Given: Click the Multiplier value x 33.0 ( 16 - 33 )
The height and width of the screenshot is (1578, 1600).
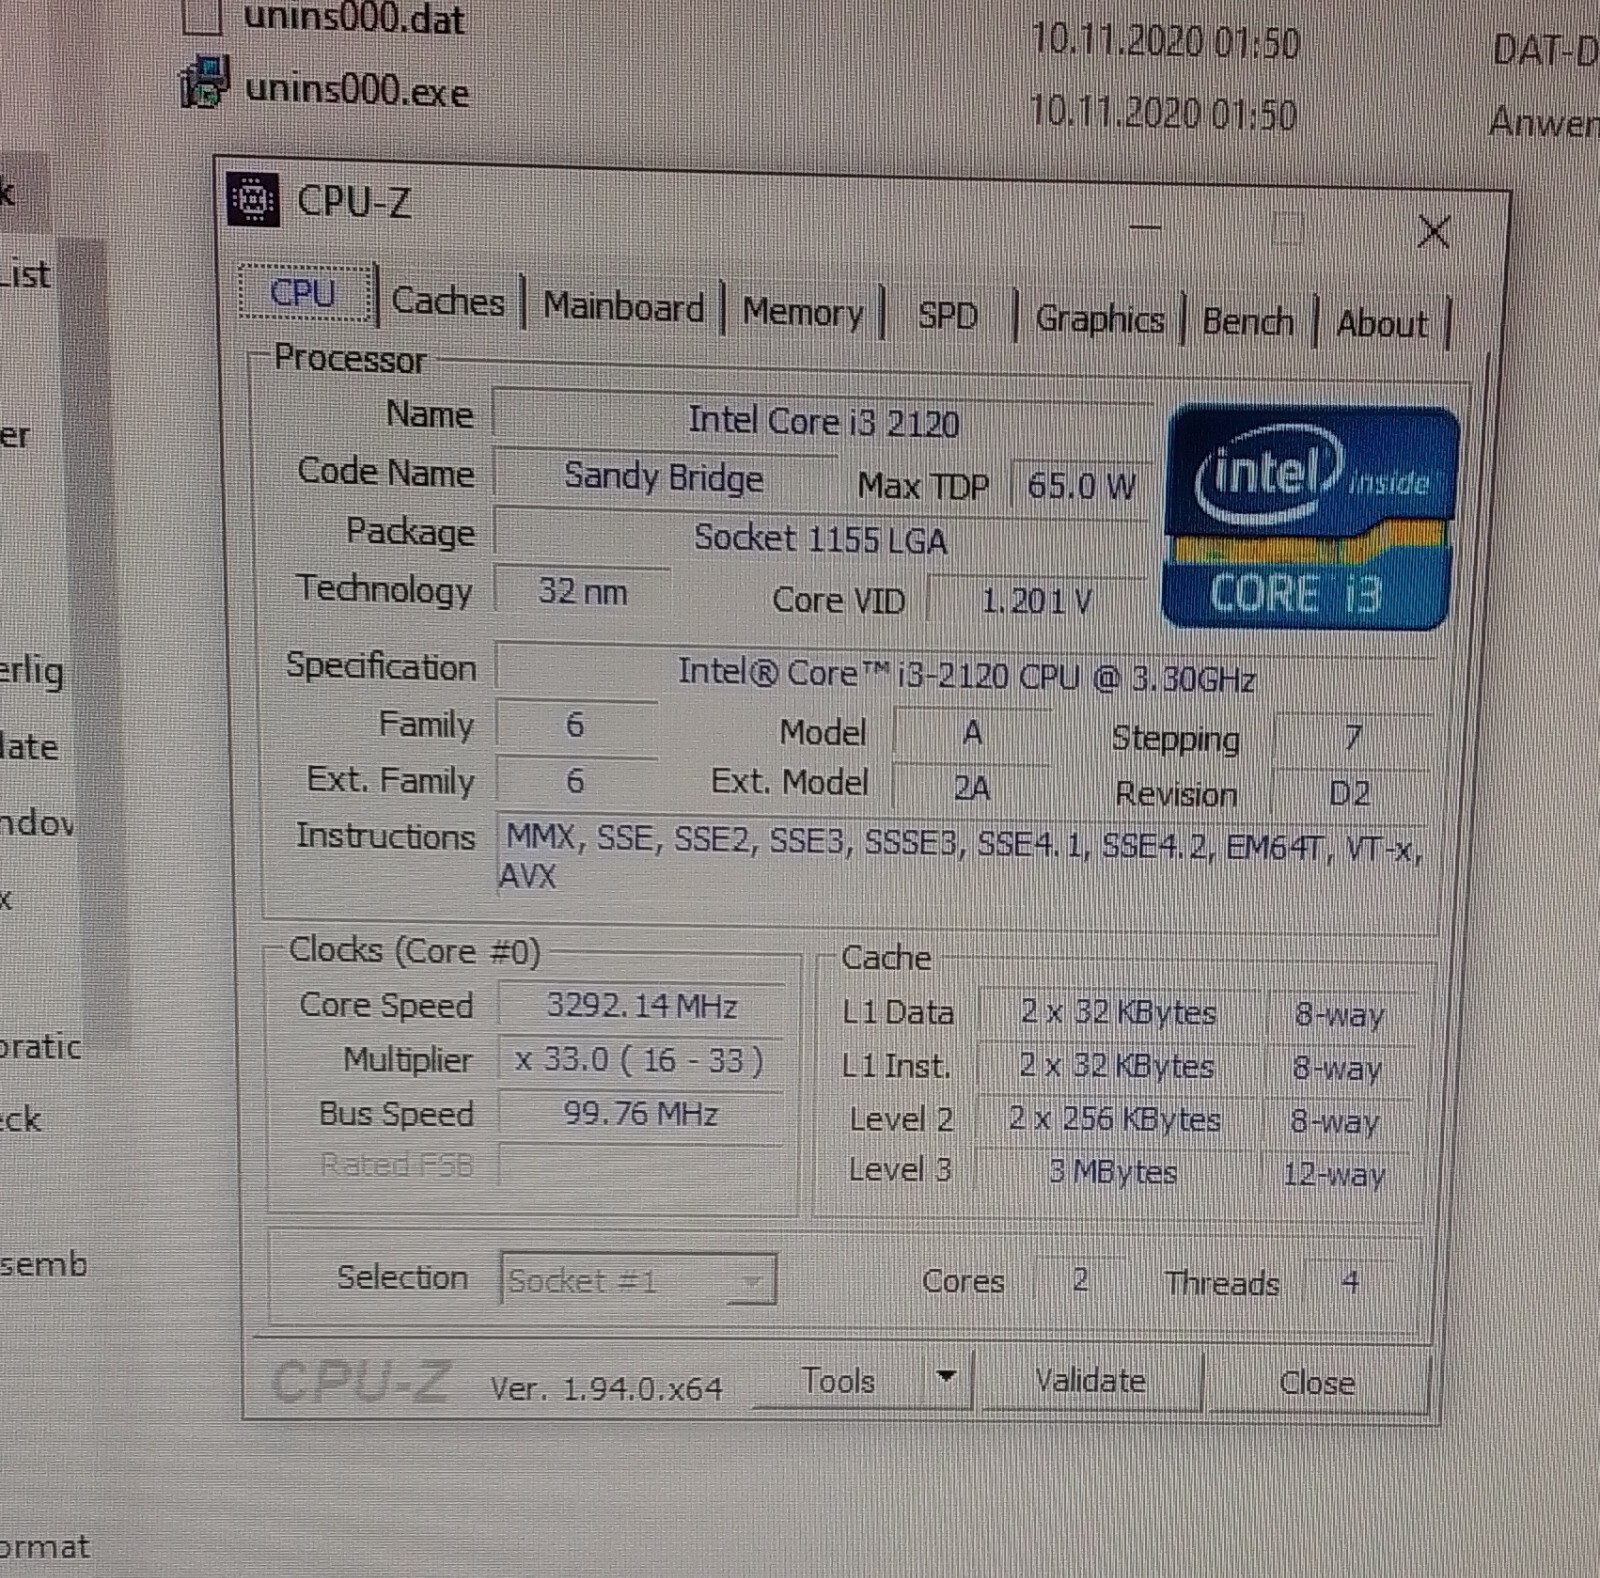Looking at the screenshot, I should pos(640,1059).
